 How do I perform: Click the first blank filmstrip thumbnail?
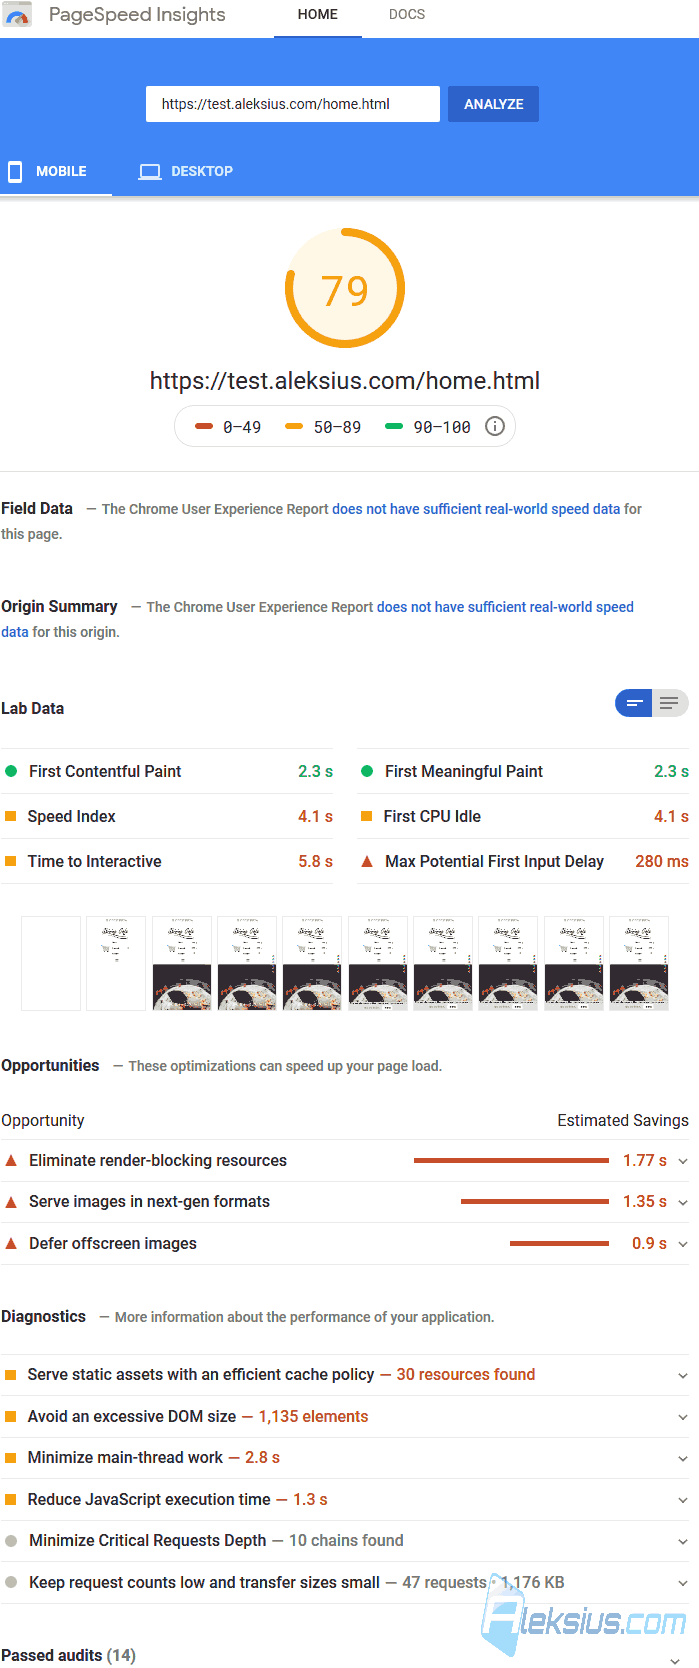coord(51,963)
